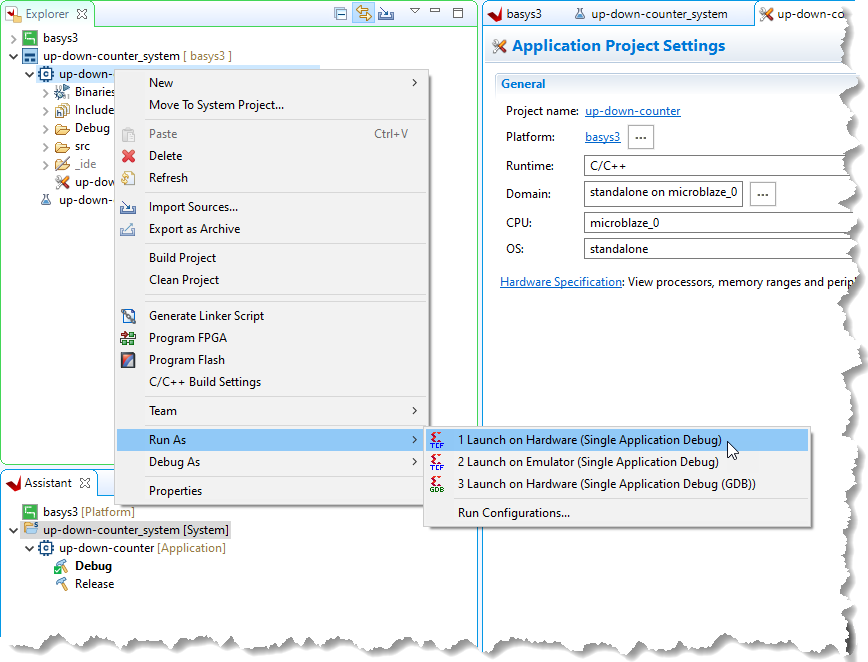The image size is (868, 662).
Task: Click the Debug build hammer icon in Assistant
Action: pos(61,566)
